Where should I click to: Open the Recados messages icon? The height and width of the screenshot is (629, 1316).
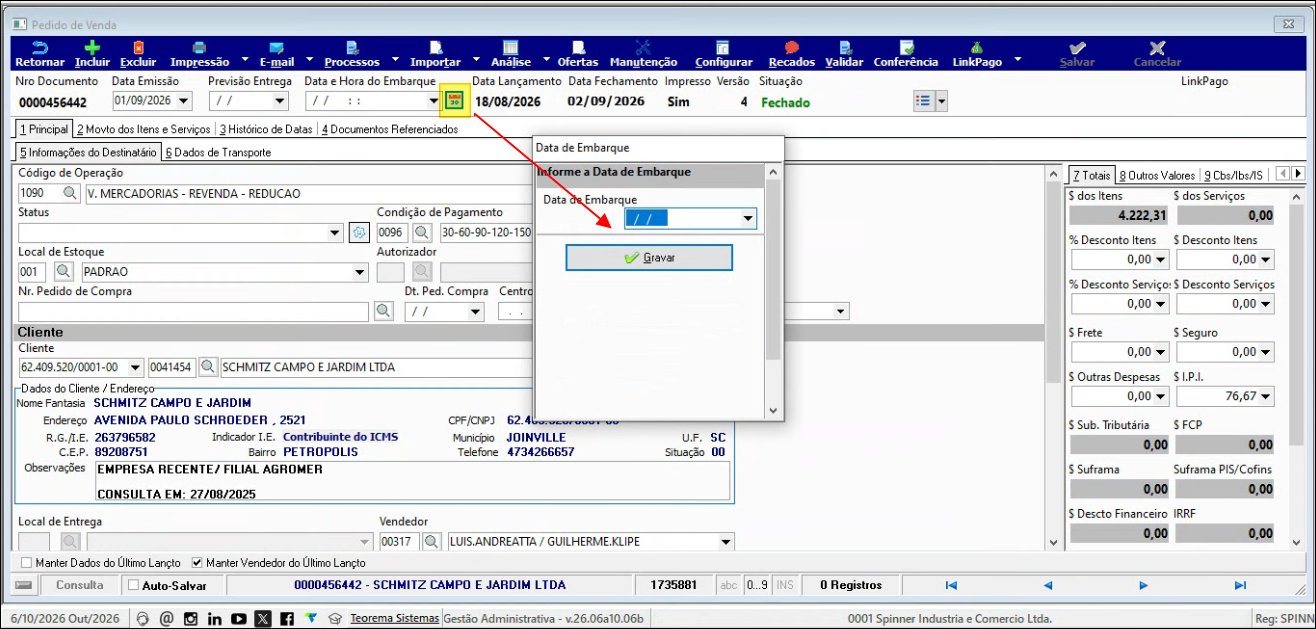792,47
